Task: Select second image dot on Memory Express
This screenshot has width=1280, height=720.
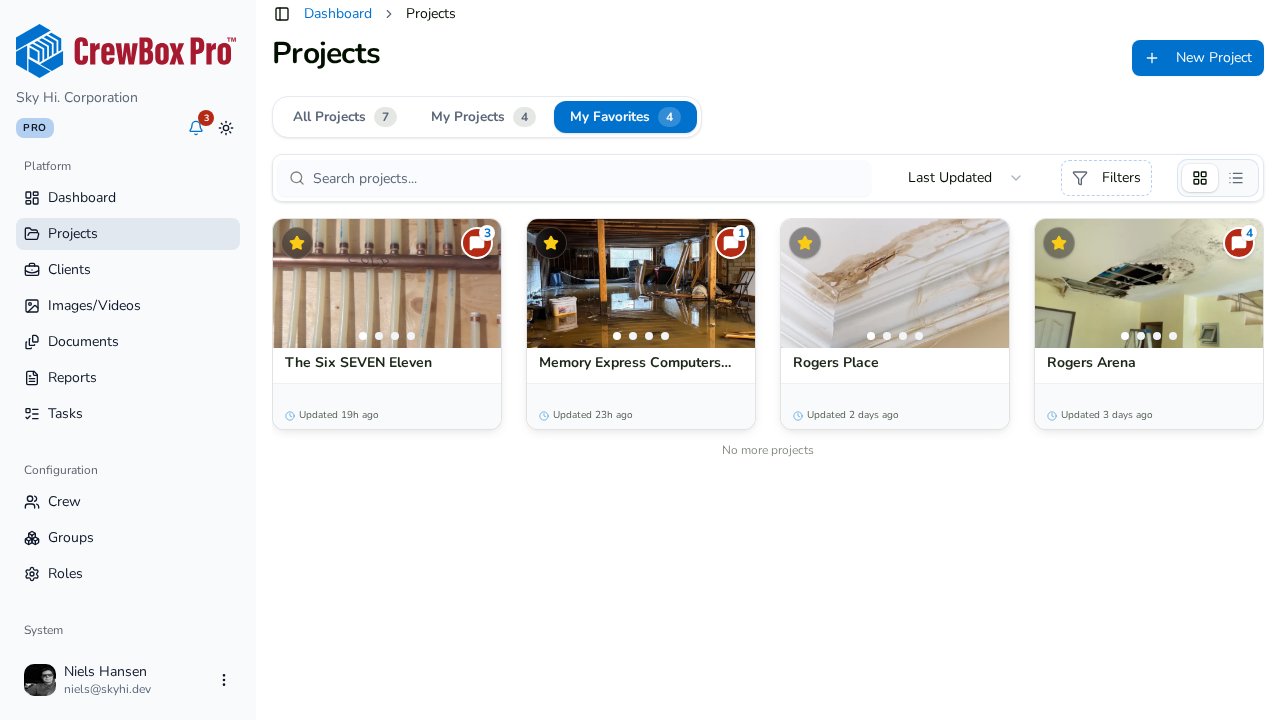Action: (633, 336)
